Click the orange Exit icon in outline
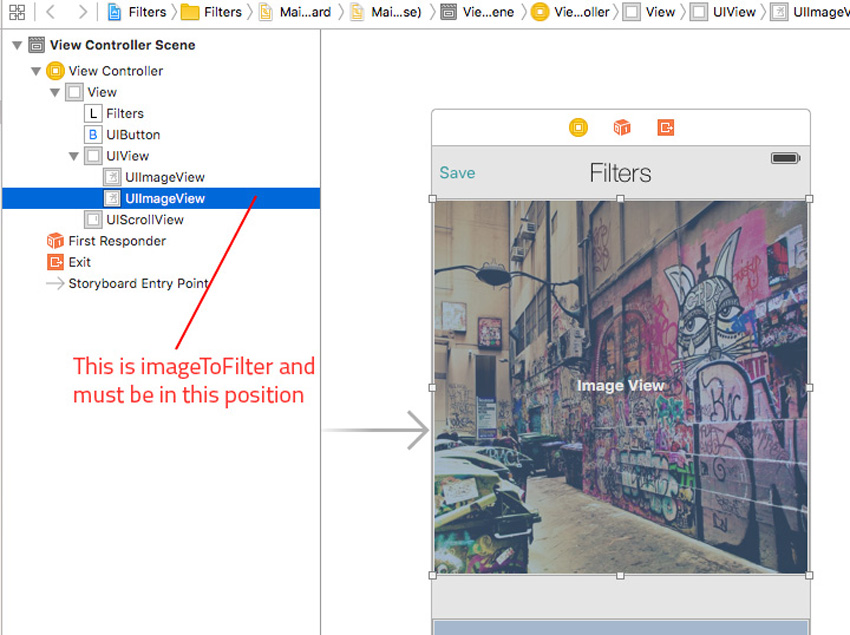The image size is (850, 635). pos(55,262)
